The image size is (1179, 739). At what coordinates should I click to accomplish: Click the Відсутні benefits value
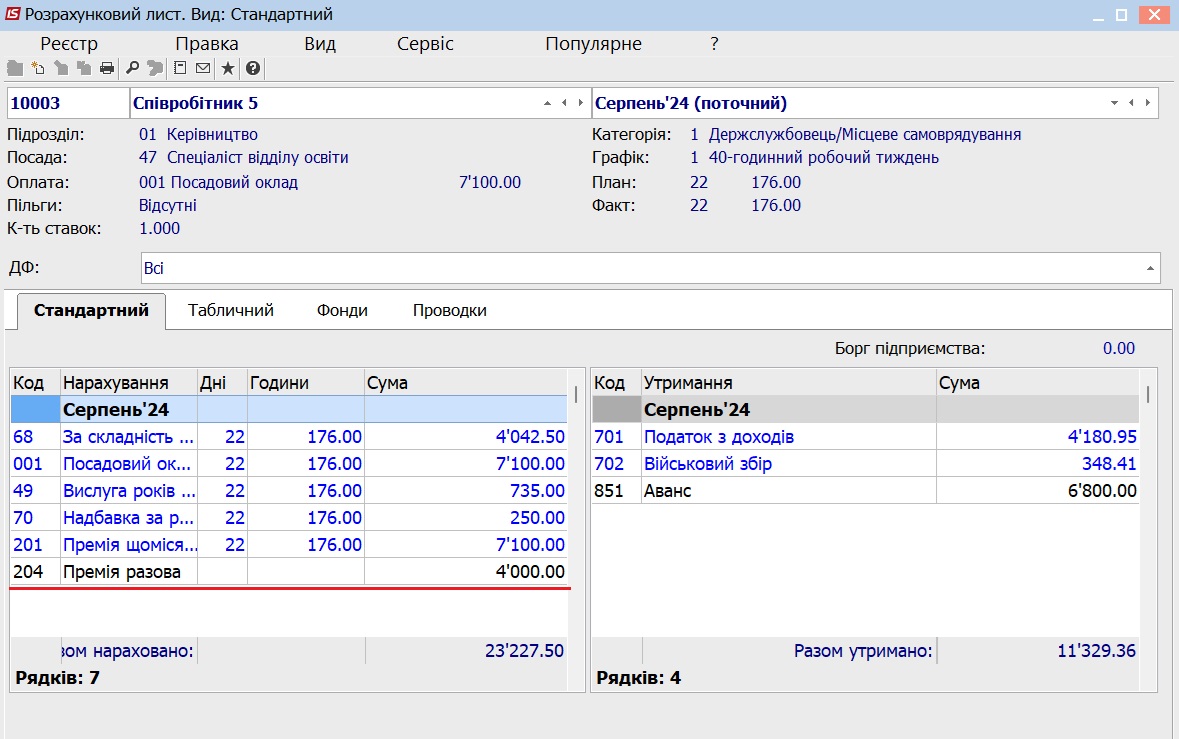pos(168,205)
